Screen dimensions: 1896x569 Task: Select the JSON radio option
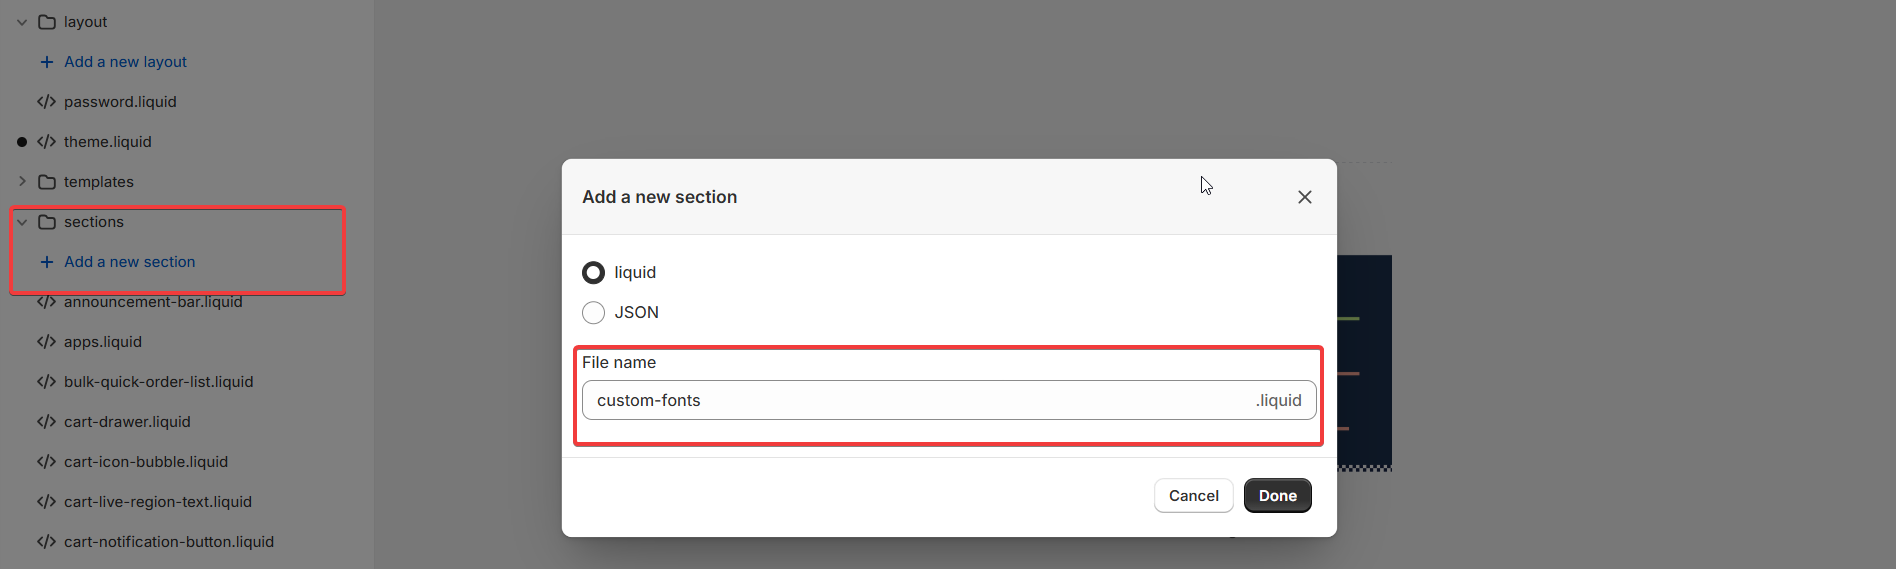pyautogui.click(x=593, y=312)
